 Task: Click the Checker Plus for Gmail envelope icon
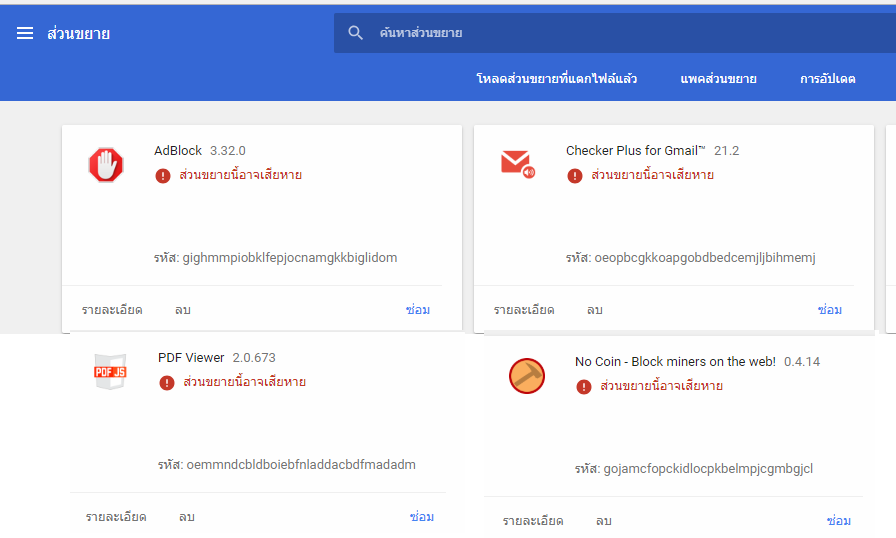point(518,163)
